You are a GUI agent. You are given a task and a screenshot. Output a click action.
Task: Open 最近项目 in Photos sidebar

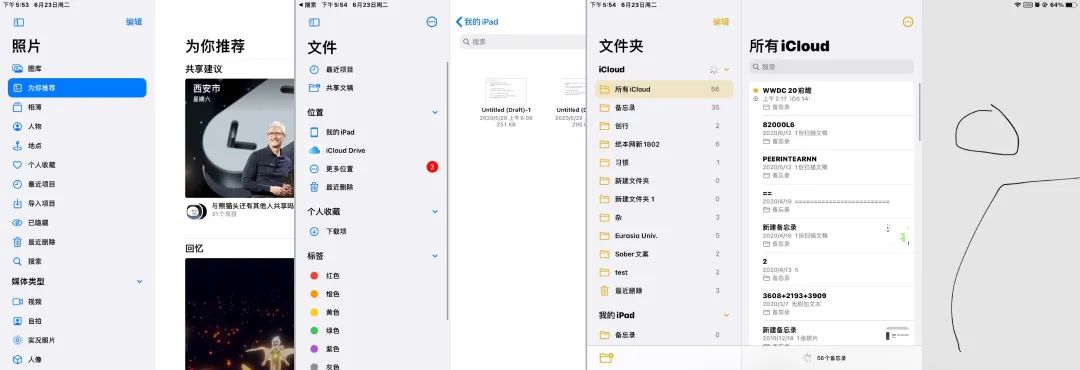pos(77,185)
